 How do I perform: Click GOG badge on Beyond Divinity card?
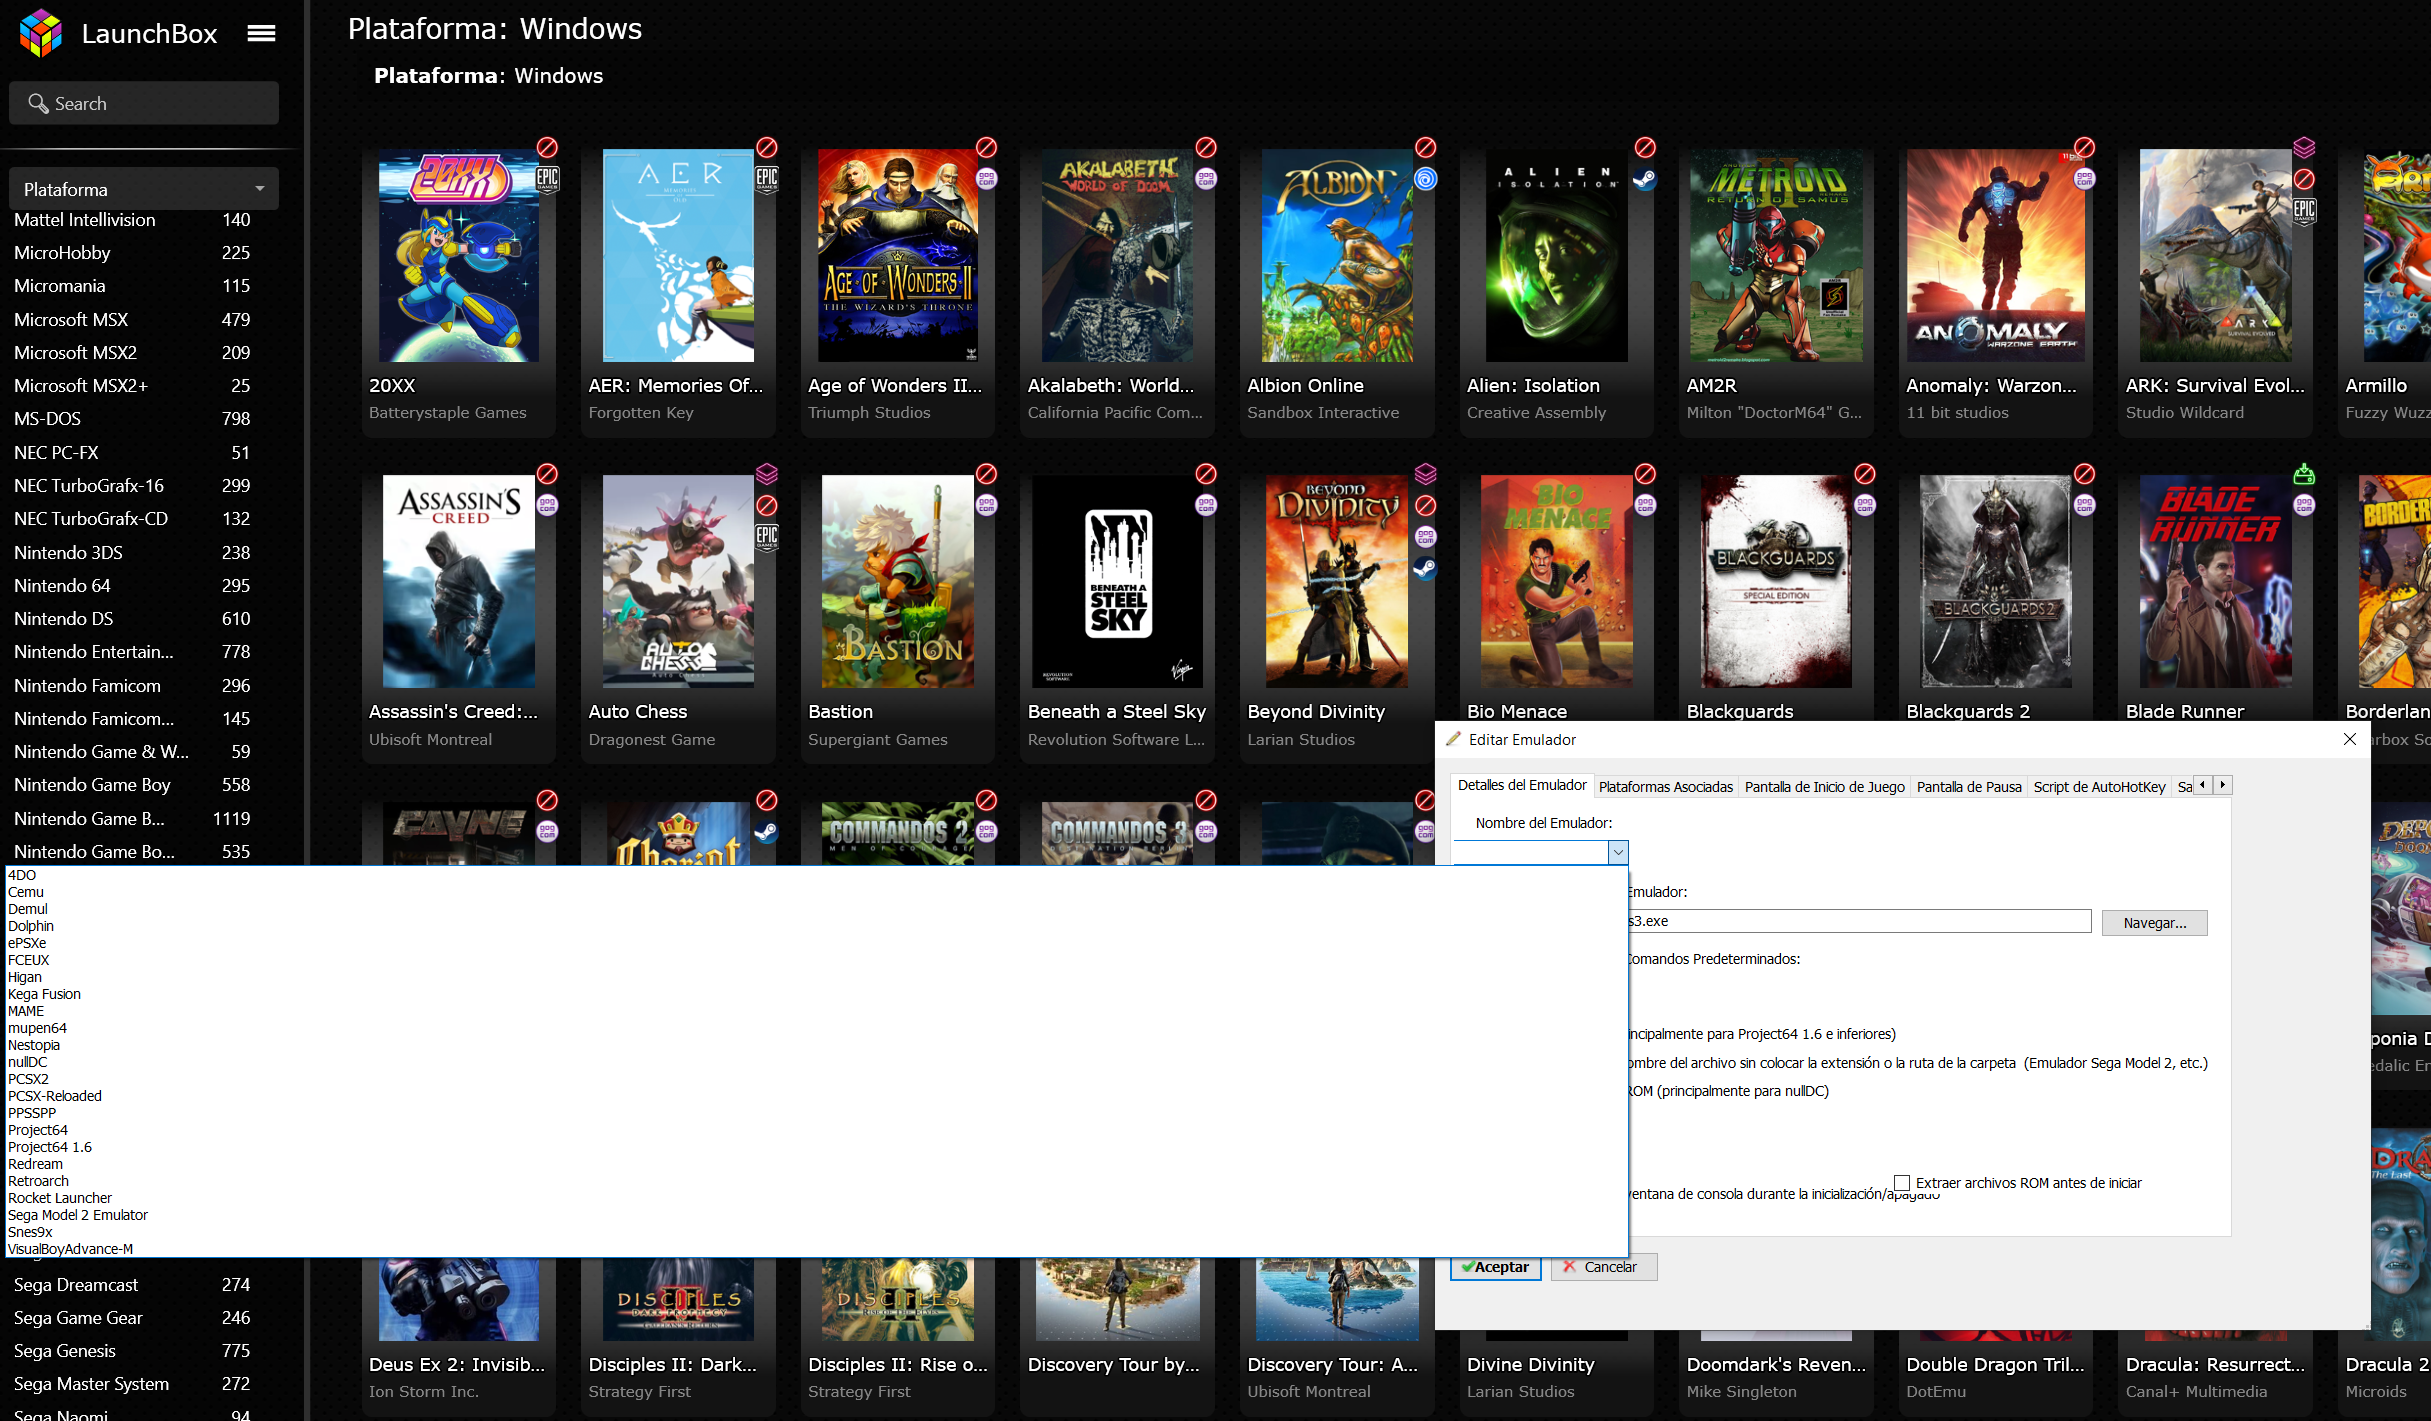pos(1426,537)
